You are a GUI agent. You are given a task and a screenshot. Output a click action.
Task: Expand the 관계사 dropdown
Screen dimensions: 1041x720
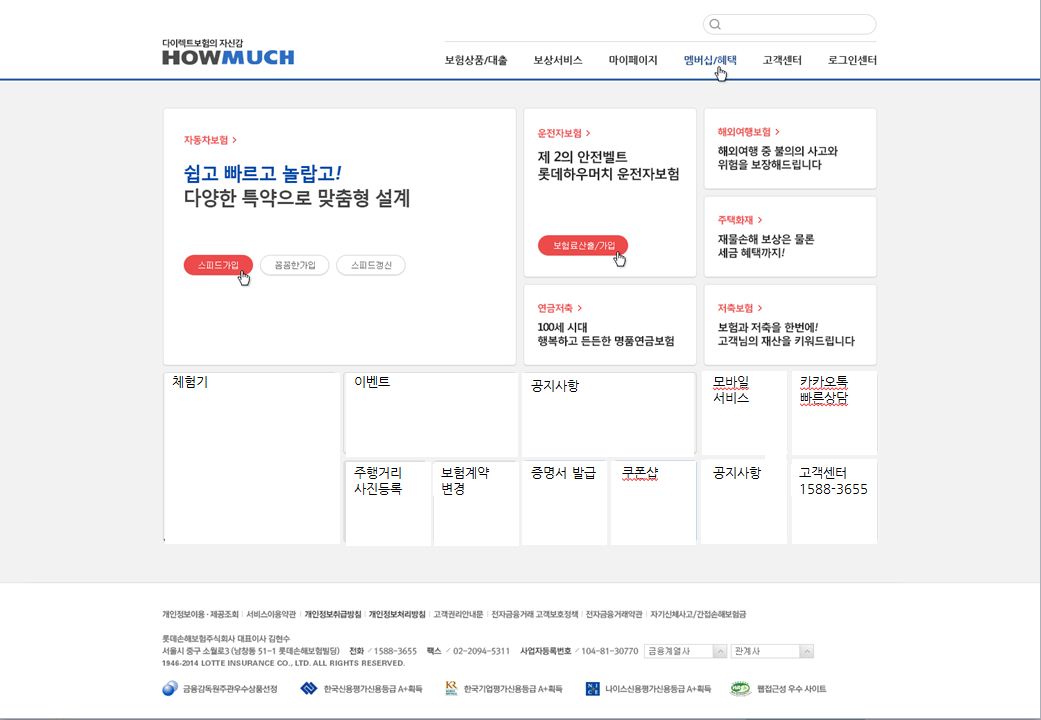(x=772, y=652)
